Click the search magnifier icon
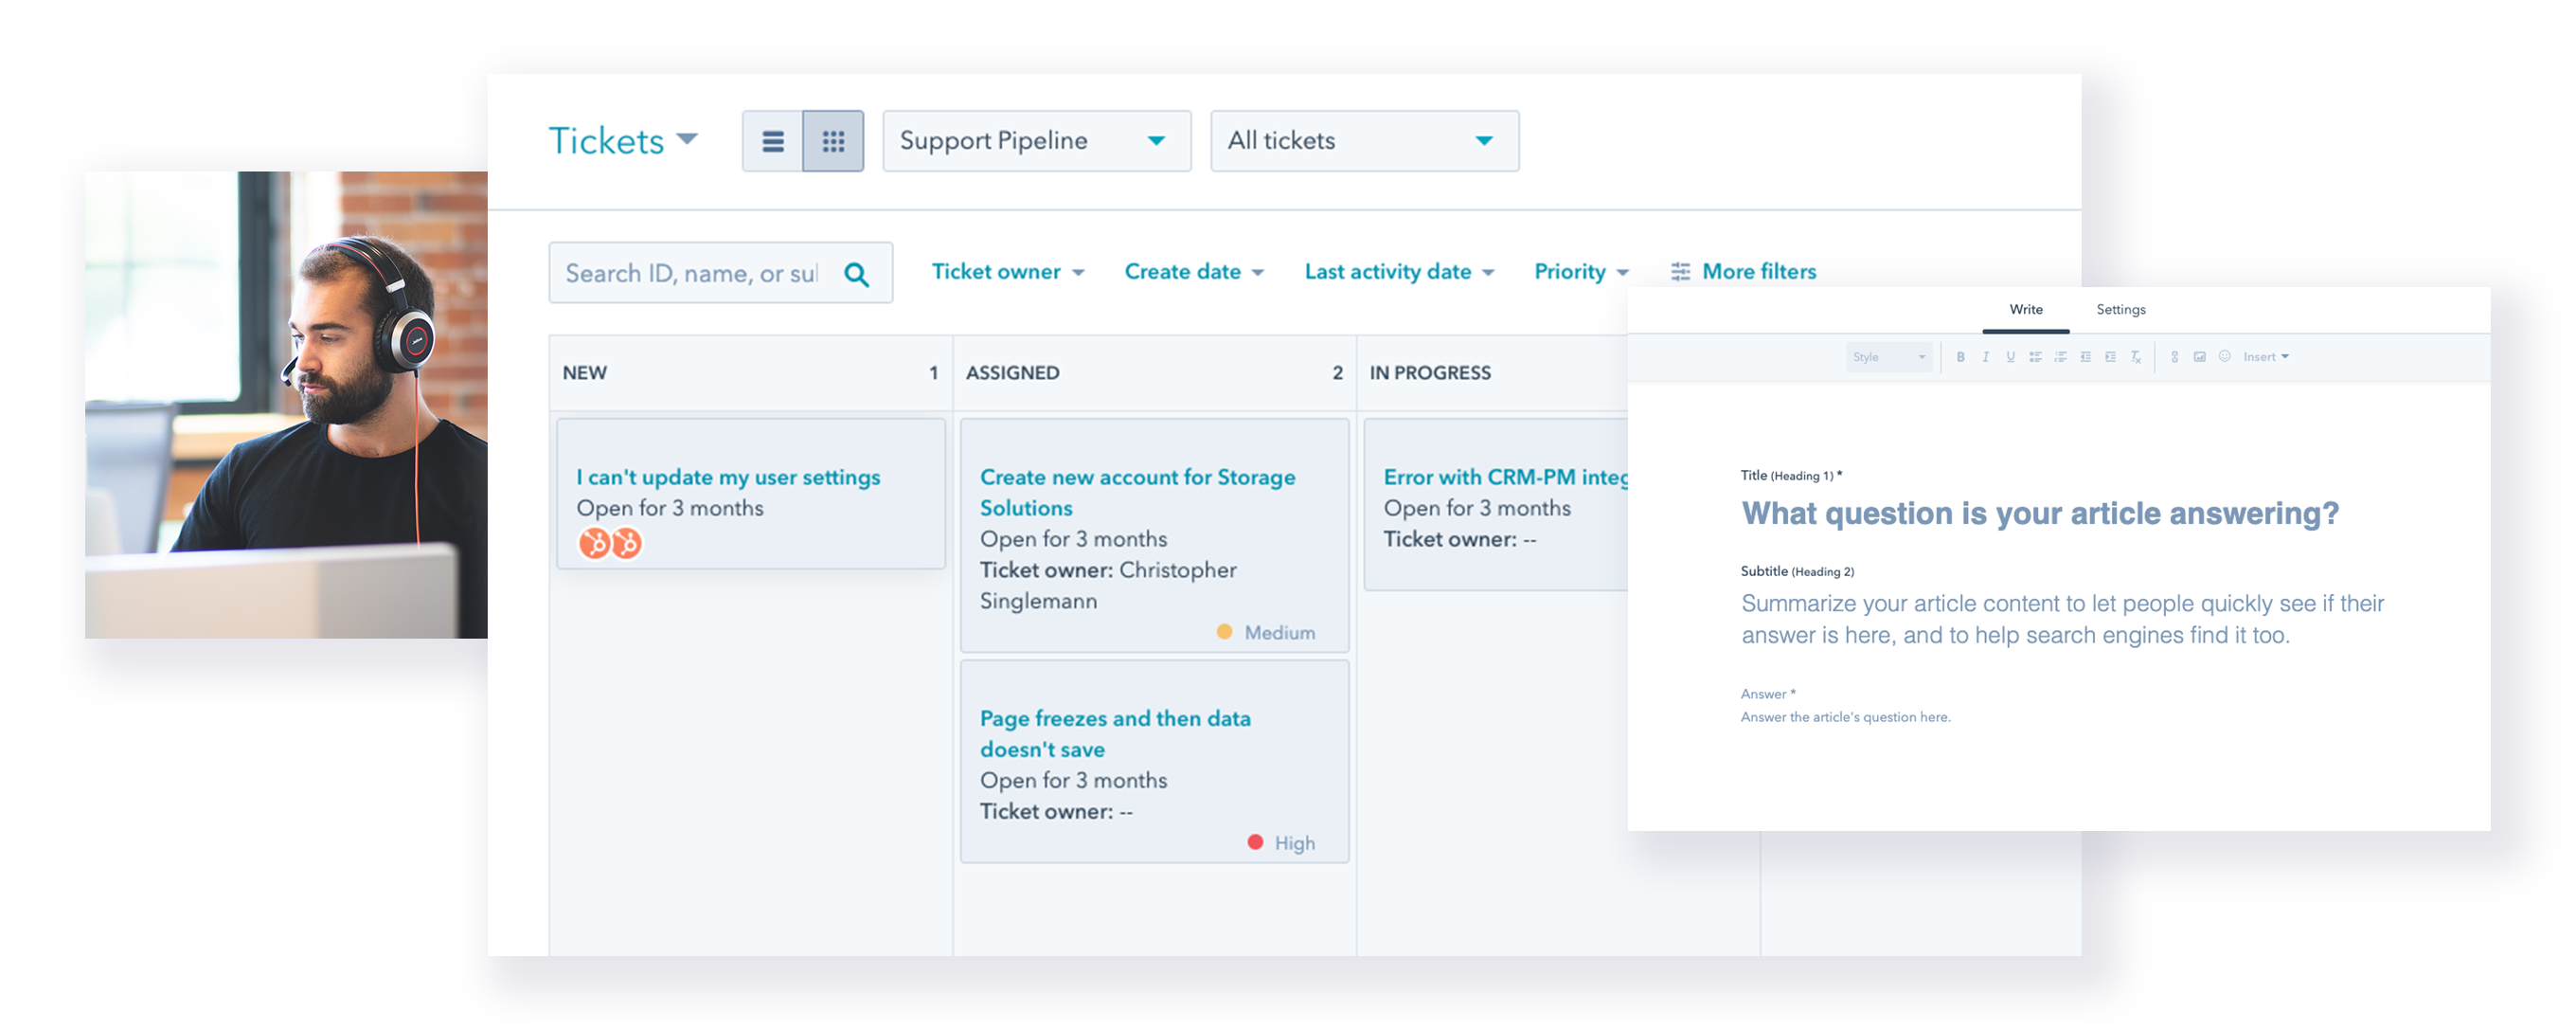The height and width of the screenshot is (1029, 2576). coord(856,274)
